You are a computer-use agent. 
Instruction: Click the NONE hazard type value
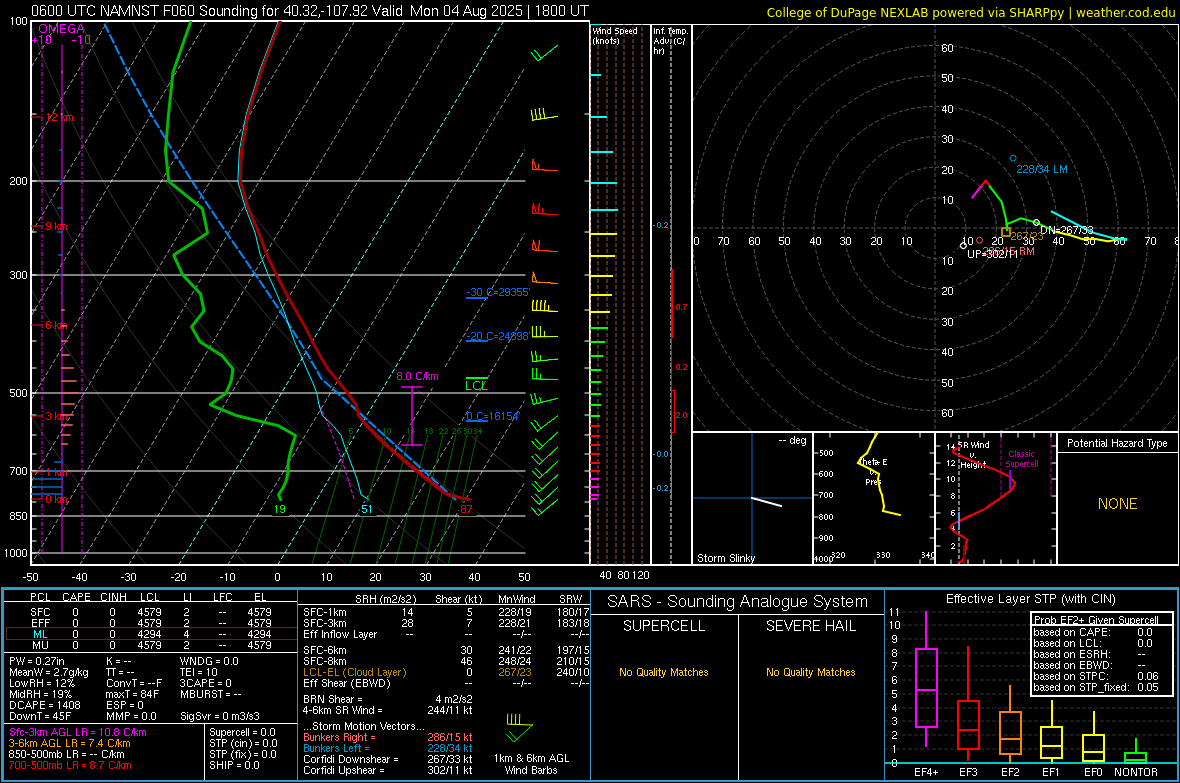coord(1118,504)
